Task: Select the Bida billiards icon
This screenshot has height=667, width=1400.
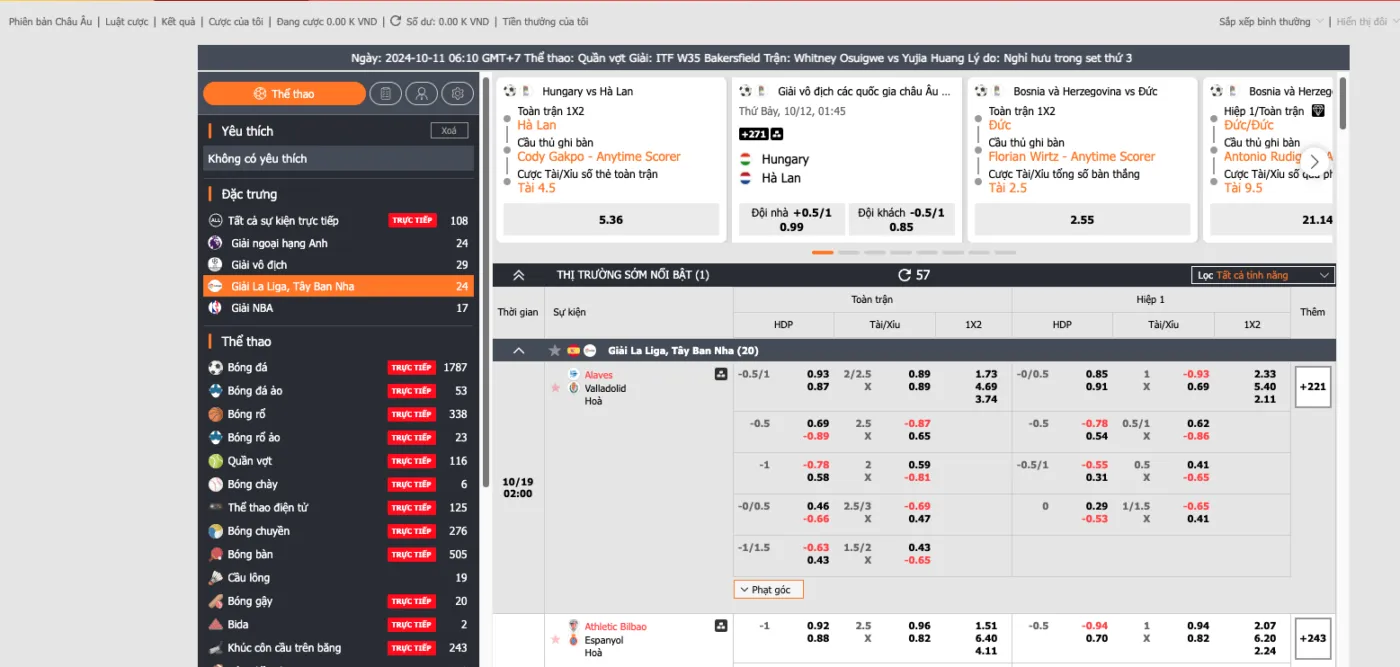Action: point(215,624)
